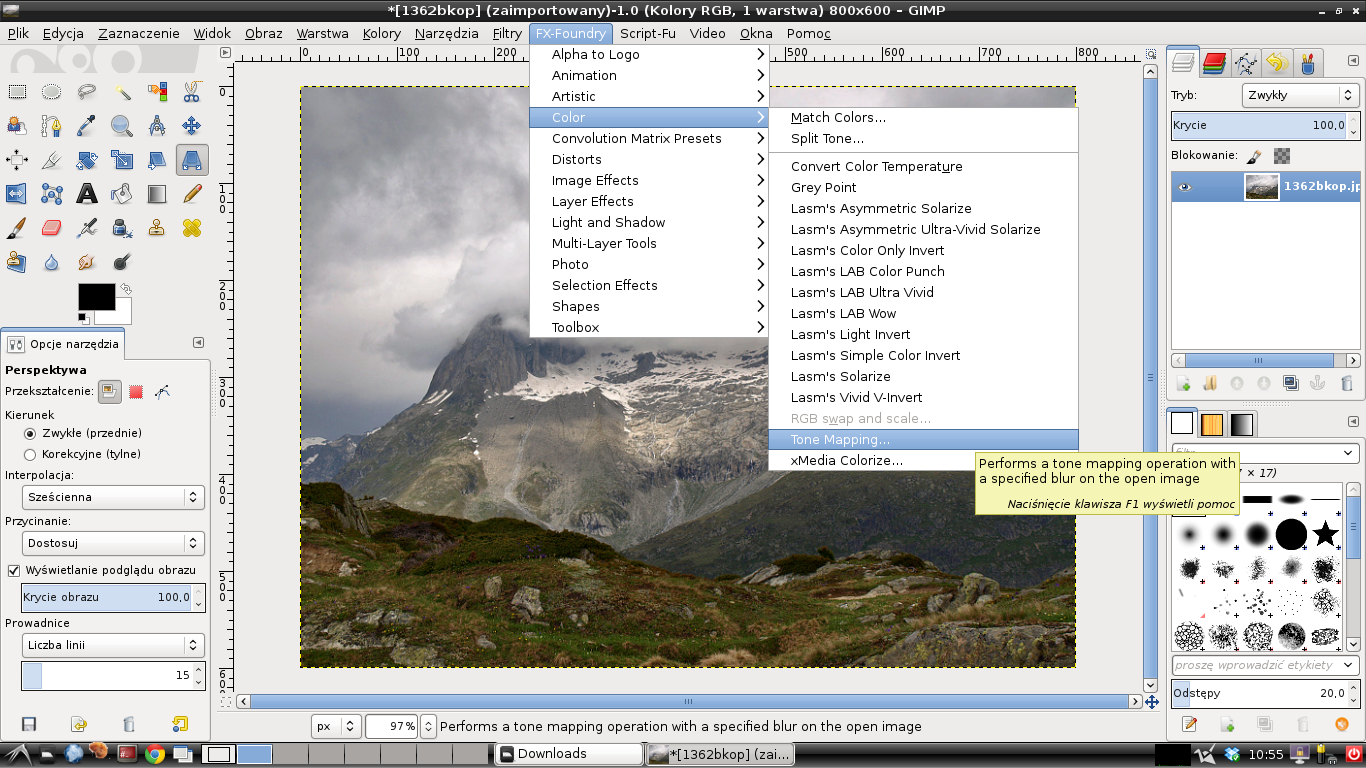The width and height of the screenshot is (1366, 768).
Task: Select the Blend gradient tool
Action: [157, 194]
